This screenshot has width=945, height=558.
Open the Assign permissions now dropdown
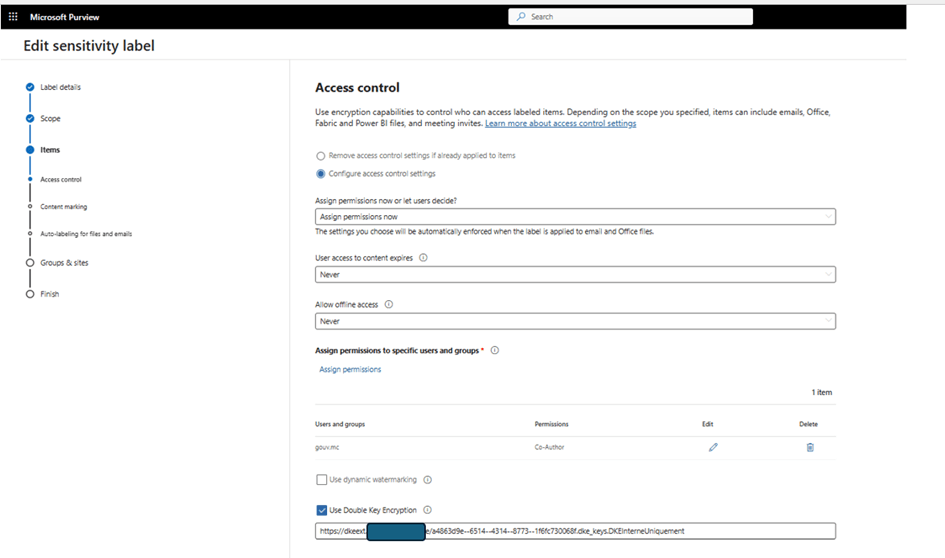[575, 217]
